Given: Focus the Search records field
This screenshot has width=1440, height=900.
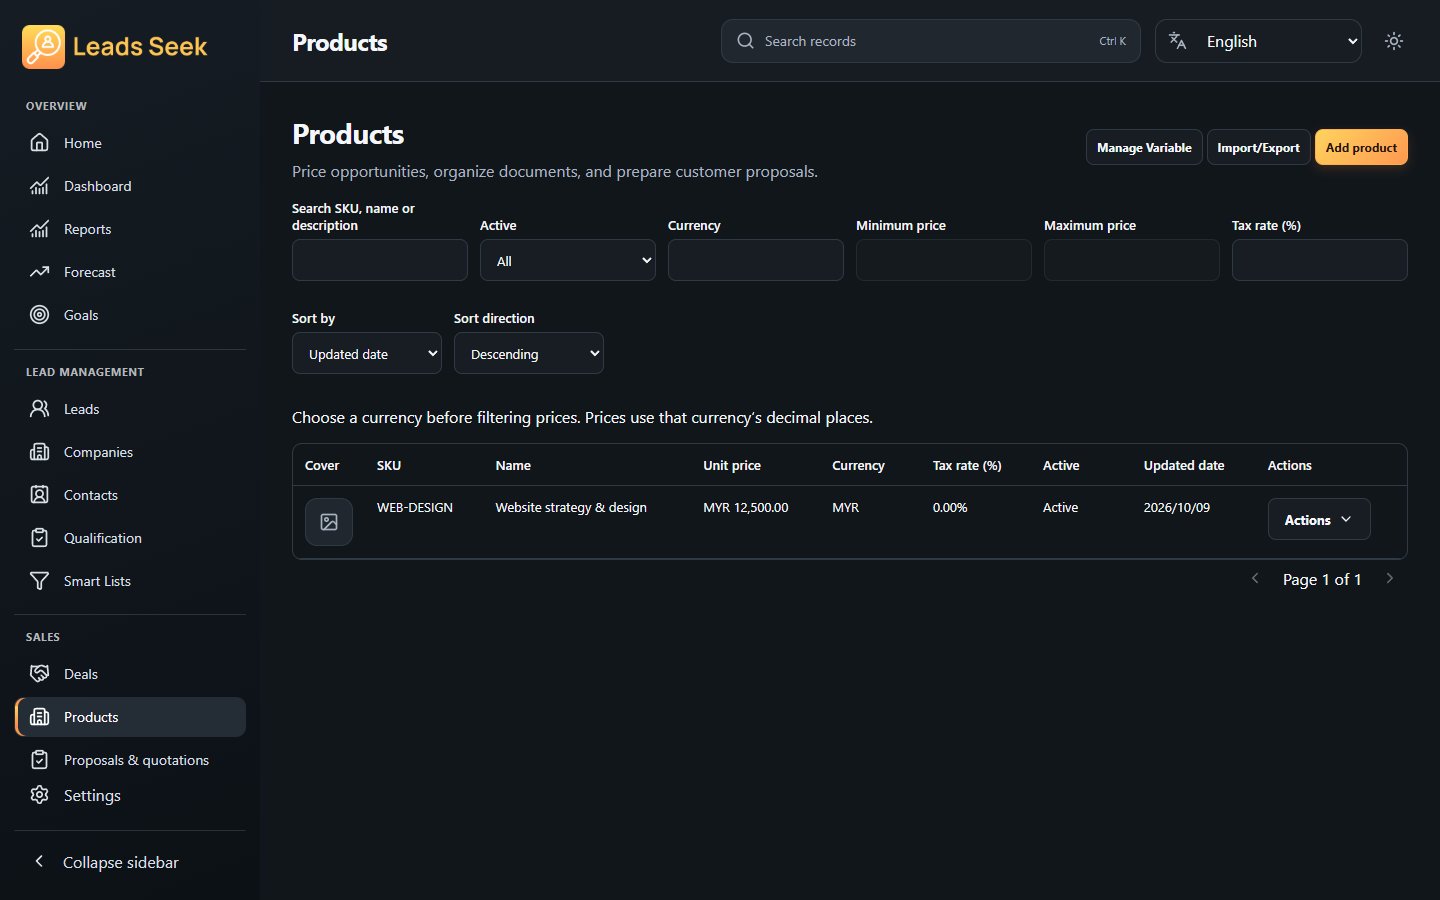Looking at the screenshot, I should (931, 41).
